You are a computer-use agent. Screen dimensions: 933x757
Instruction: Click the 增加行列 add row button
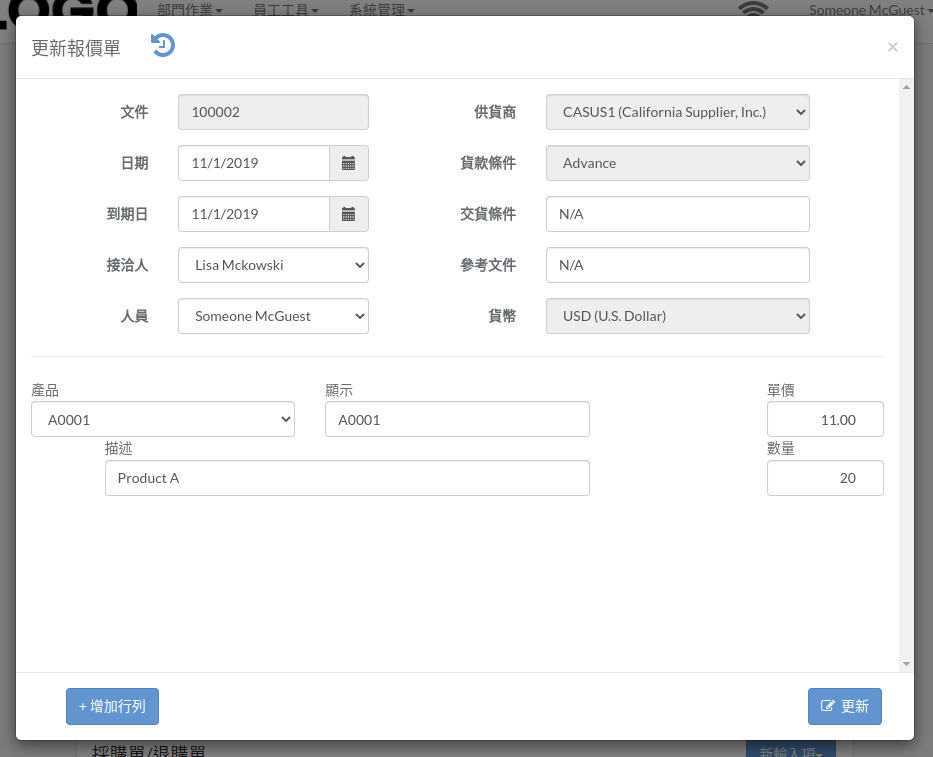point(112,706)
